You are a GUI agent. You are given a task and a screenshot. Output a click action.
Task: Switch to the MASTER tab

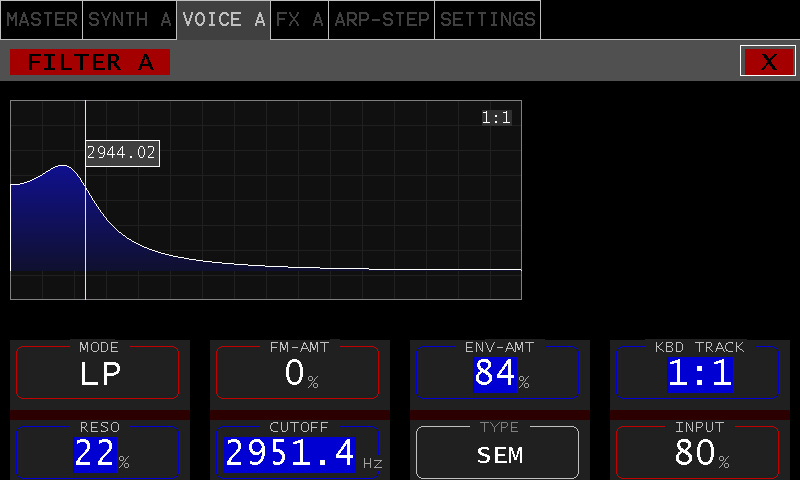[x=41, y=20]
